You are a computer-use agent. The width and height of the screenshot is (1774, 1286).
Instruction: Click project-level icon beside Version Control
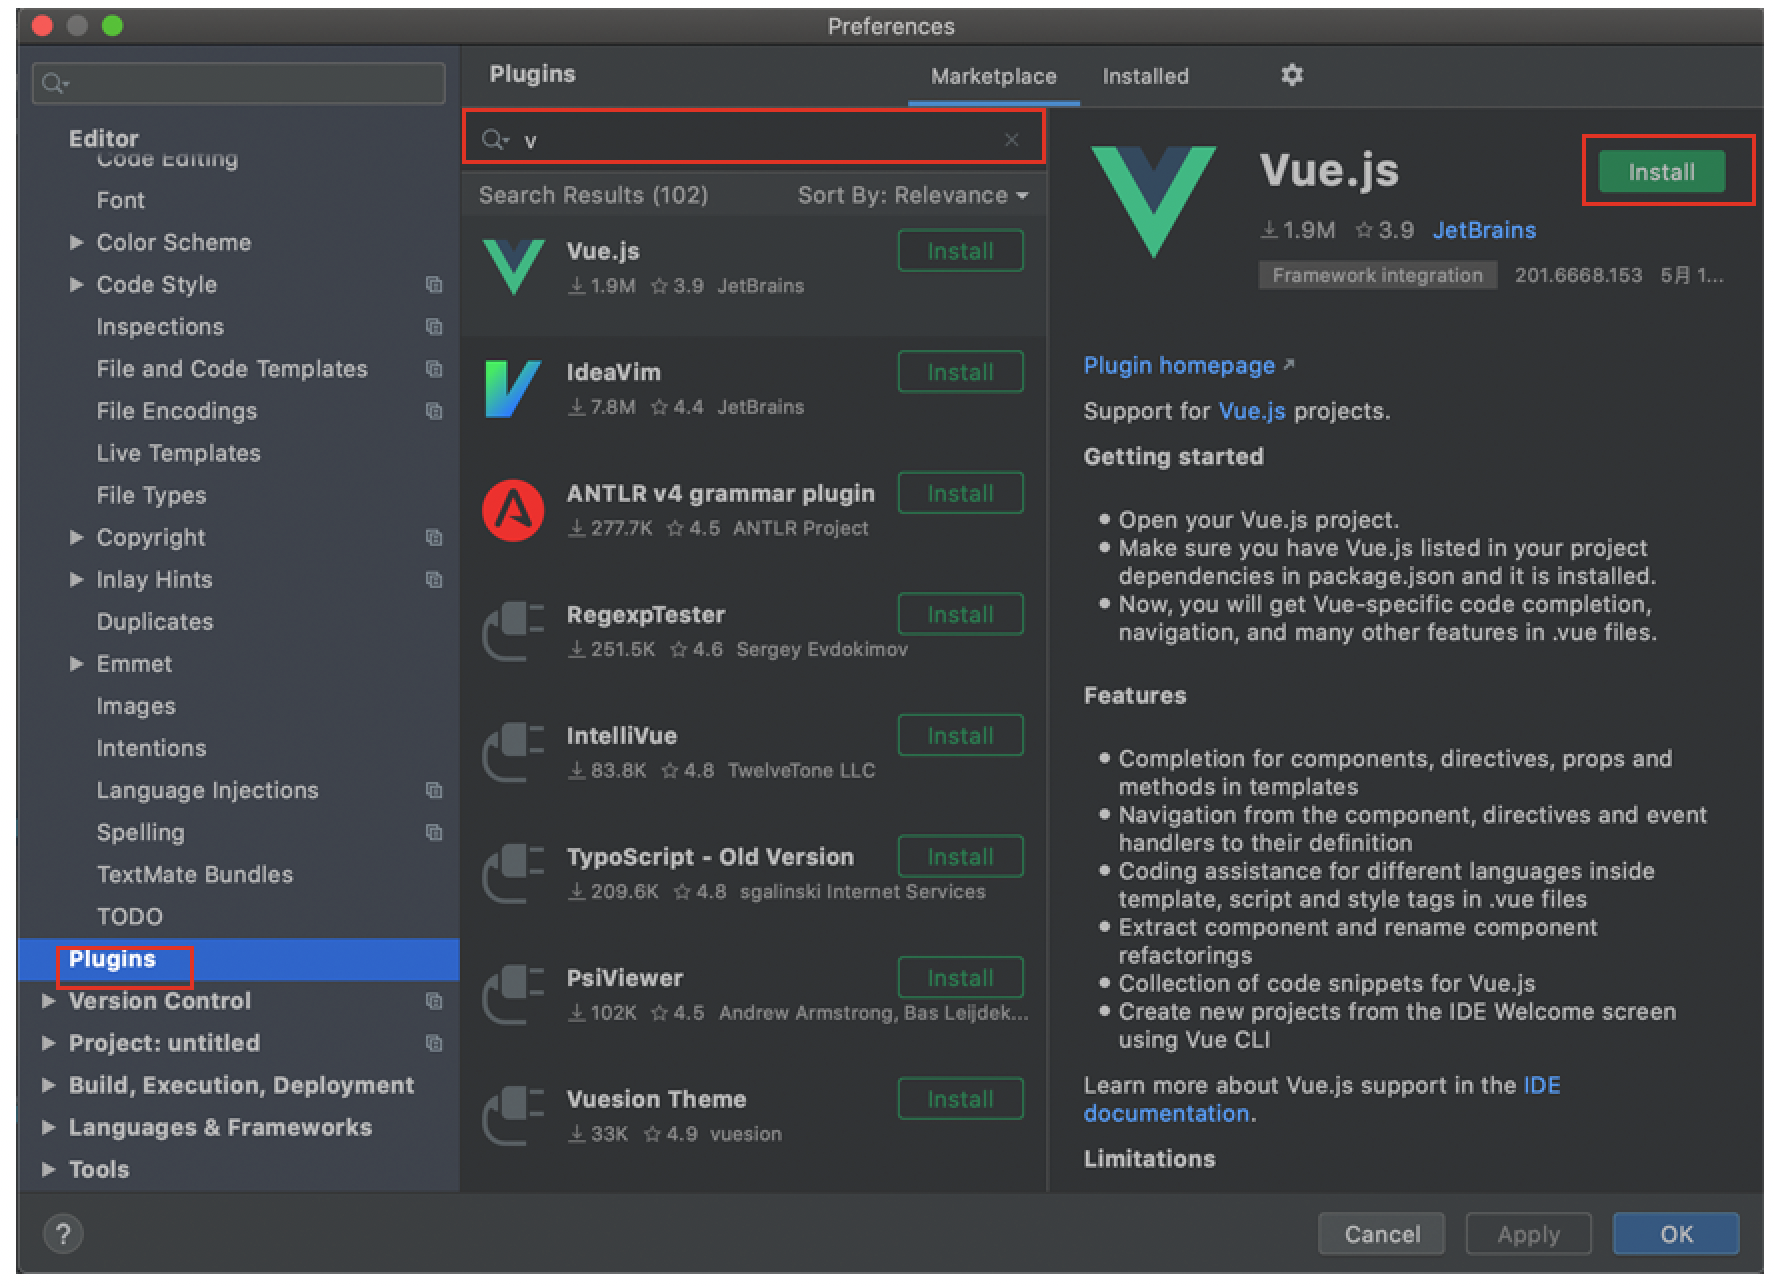pos(434,1001)
